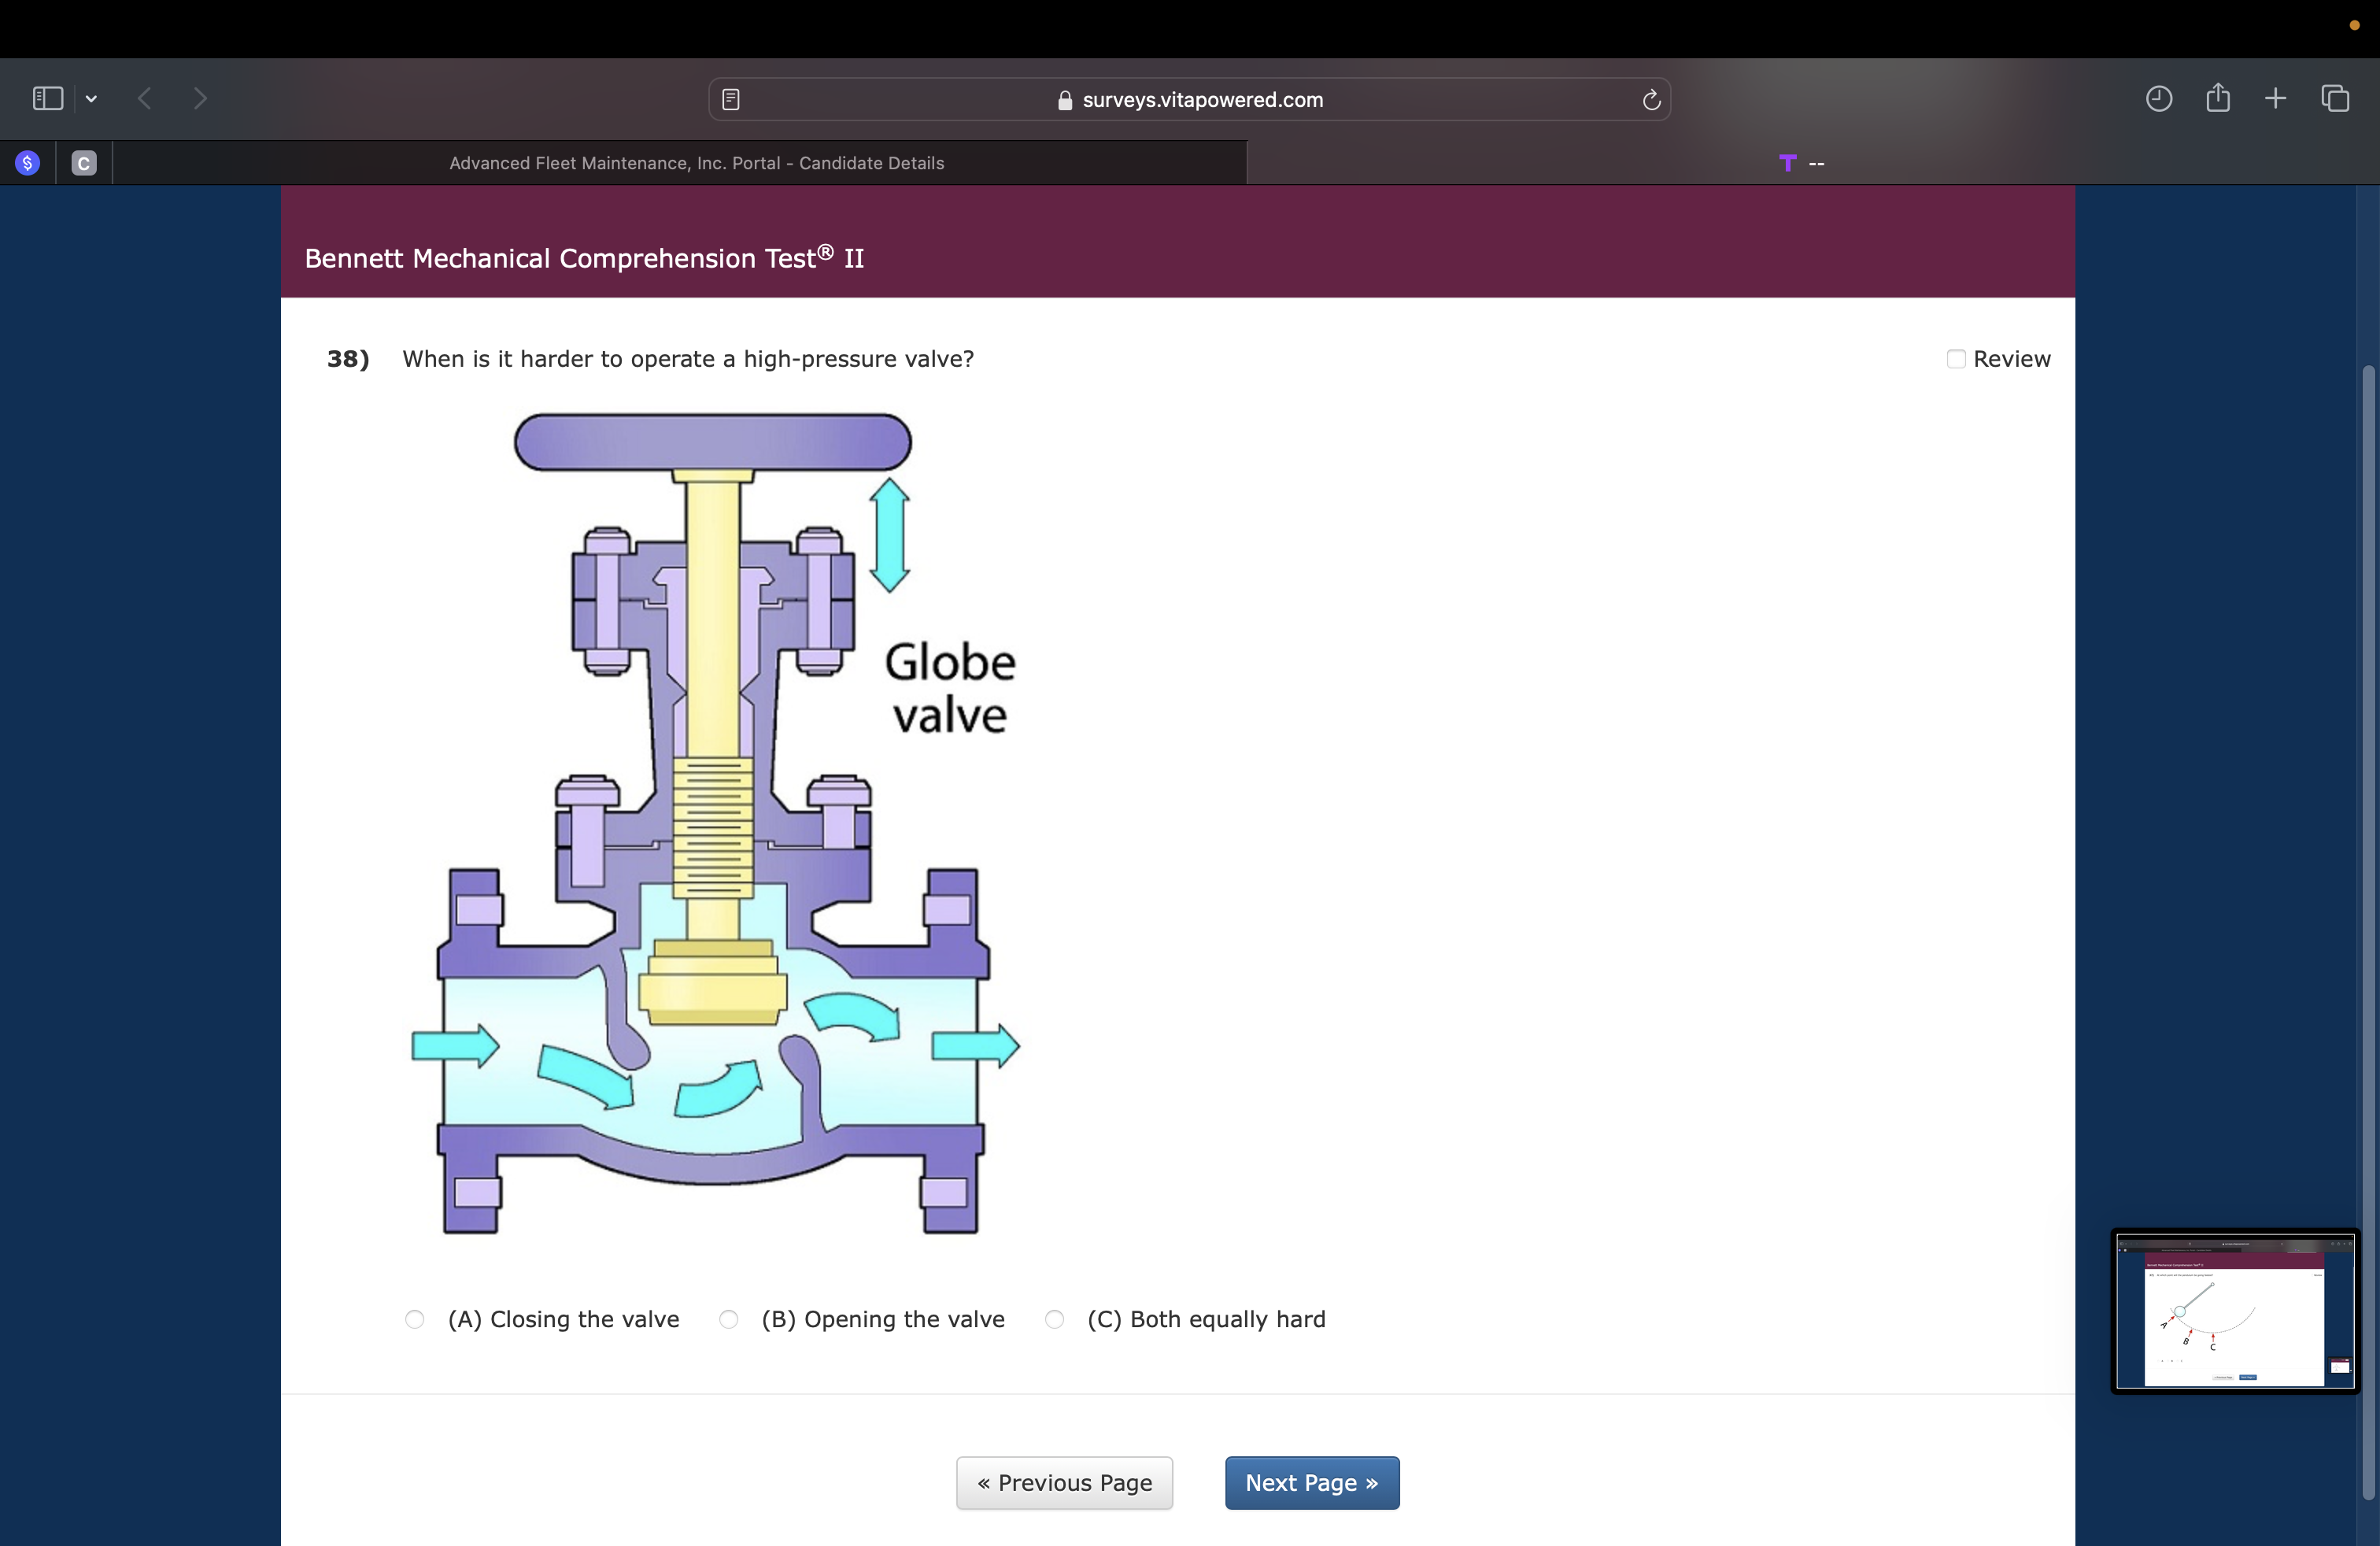Viewport: 2380px width, 1546px height.
Task: Open the Reader view icon in address bar
Action: [x=731, y=99]
